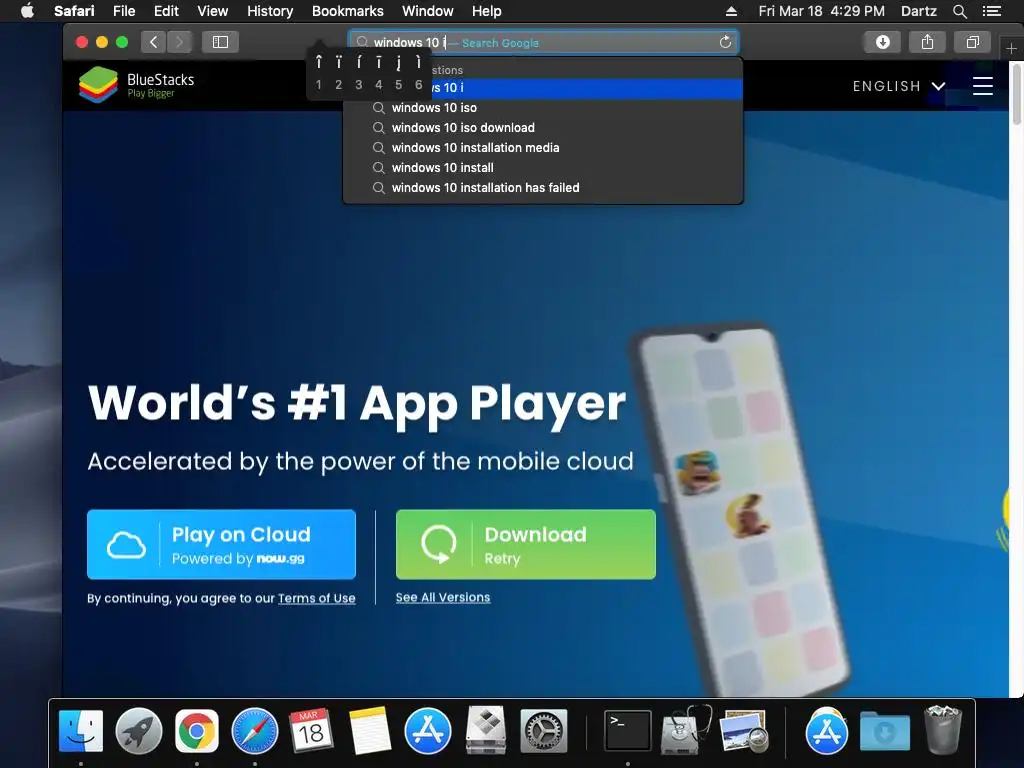Open Preview app in the Dock
Viewport: 1024px width, 768px height.
click(743, 730)
